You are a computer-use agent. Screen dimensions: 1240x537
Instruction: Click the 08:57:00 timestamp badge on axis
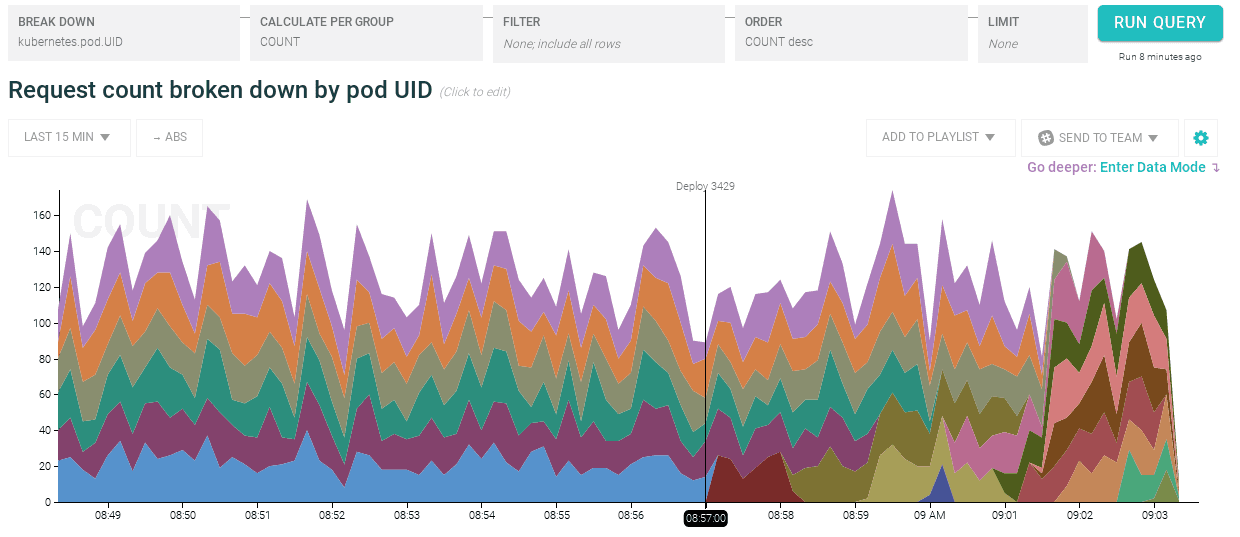(705, 518)
